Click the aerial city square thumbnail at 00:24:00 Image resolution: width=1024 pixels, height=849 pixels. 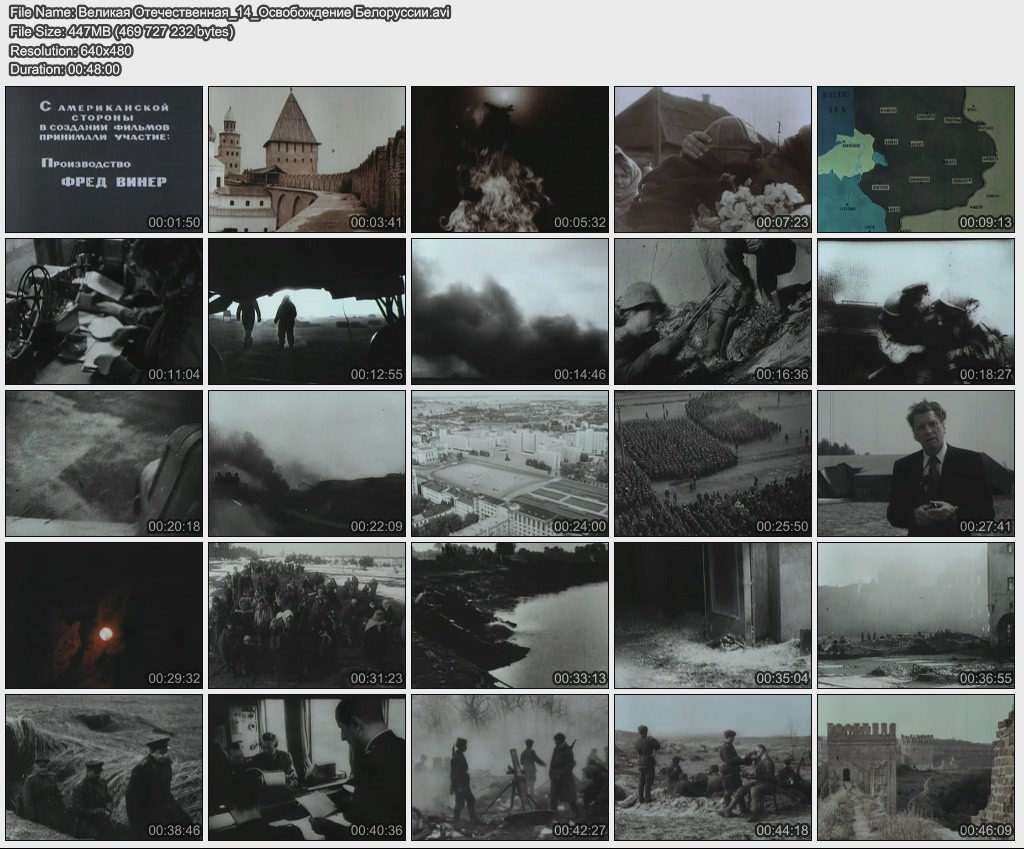(510, 463)
